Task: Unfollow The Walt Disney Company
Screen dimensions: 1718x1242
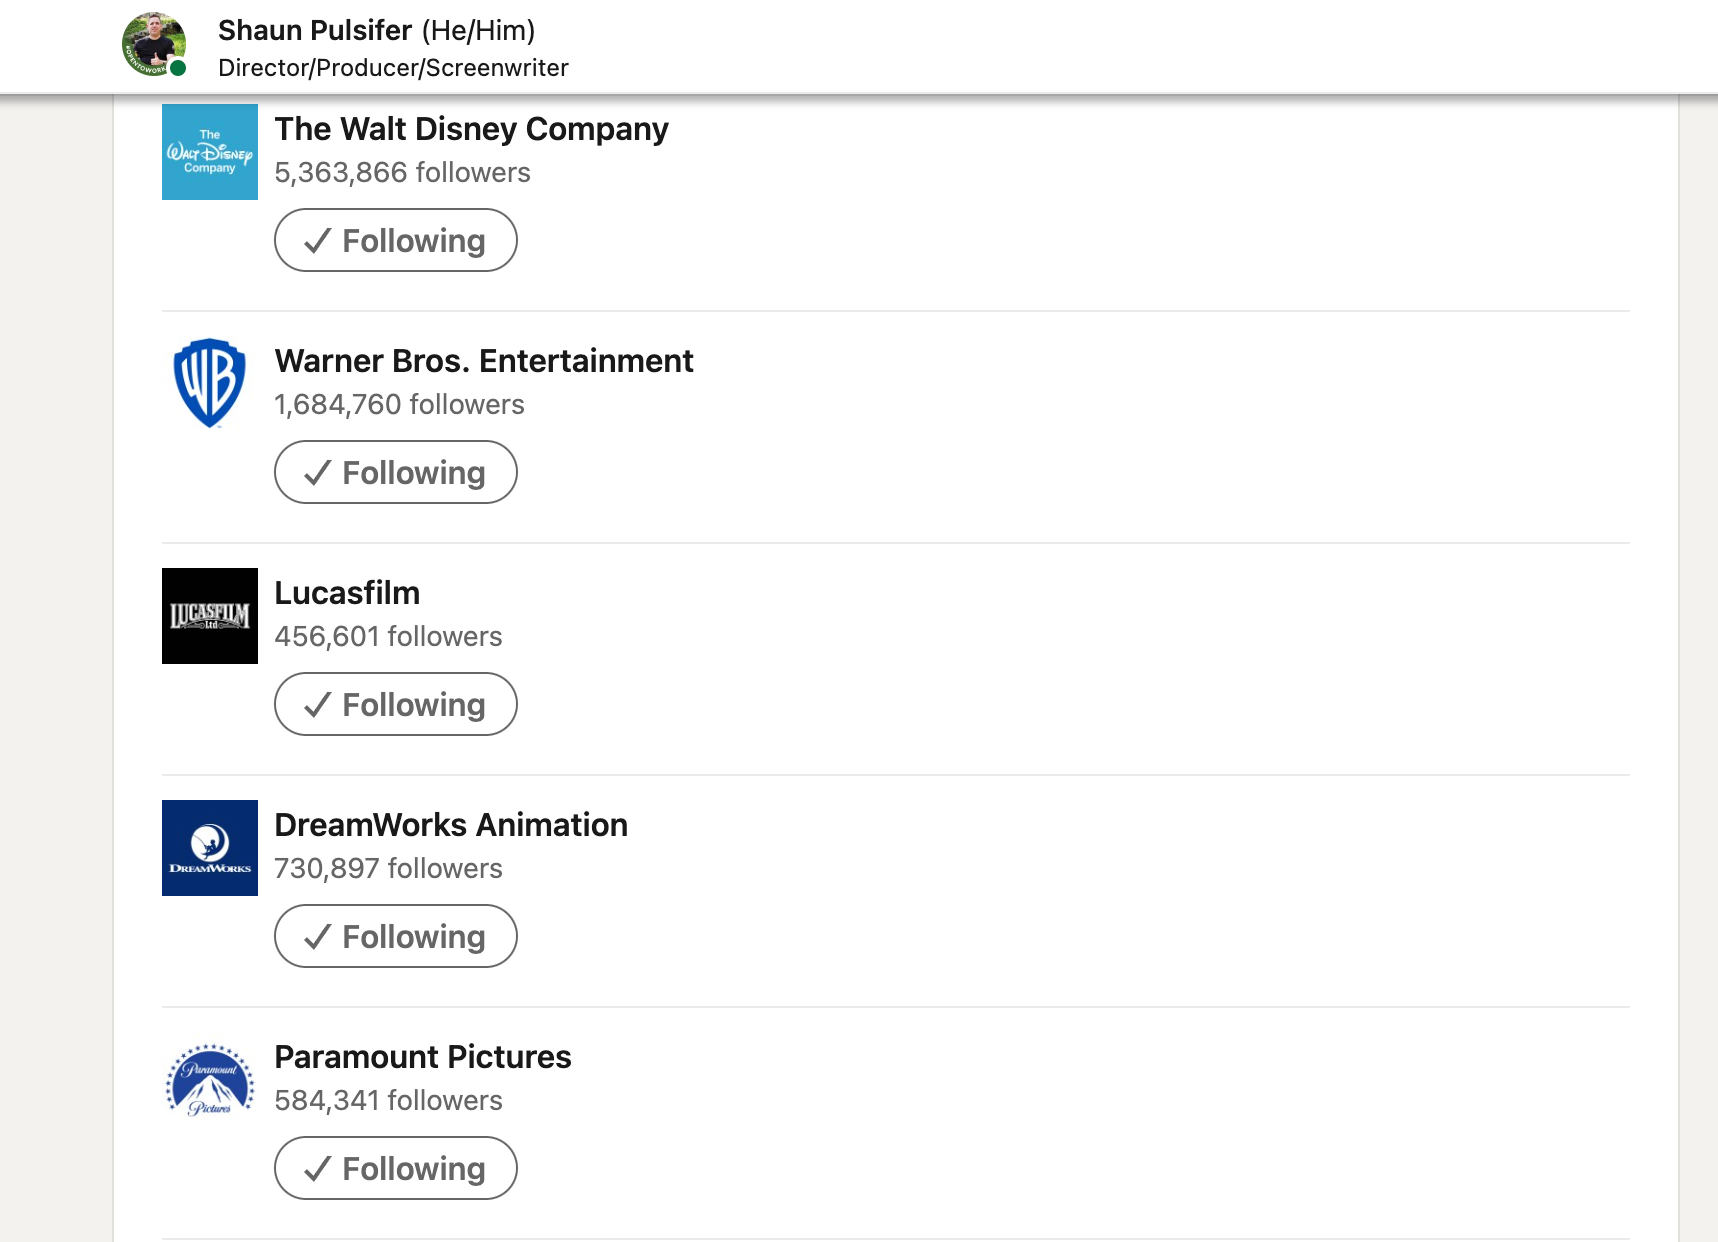Action: [396, 240]
